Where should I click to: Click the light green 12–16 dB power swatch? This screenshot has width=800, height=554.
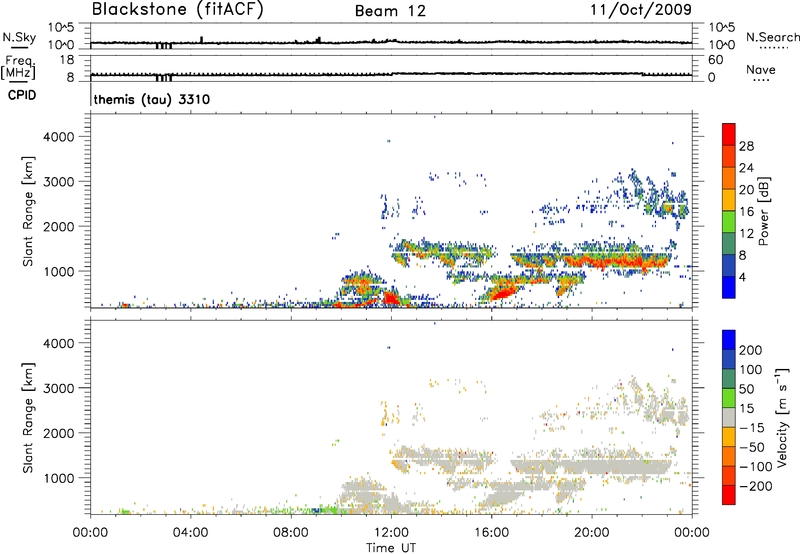click(729, 221)
